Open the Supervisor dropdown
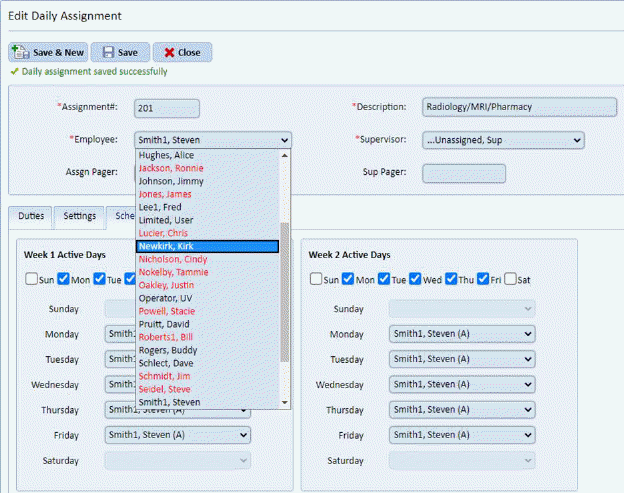The image size is (624, 493). (502, 140)
